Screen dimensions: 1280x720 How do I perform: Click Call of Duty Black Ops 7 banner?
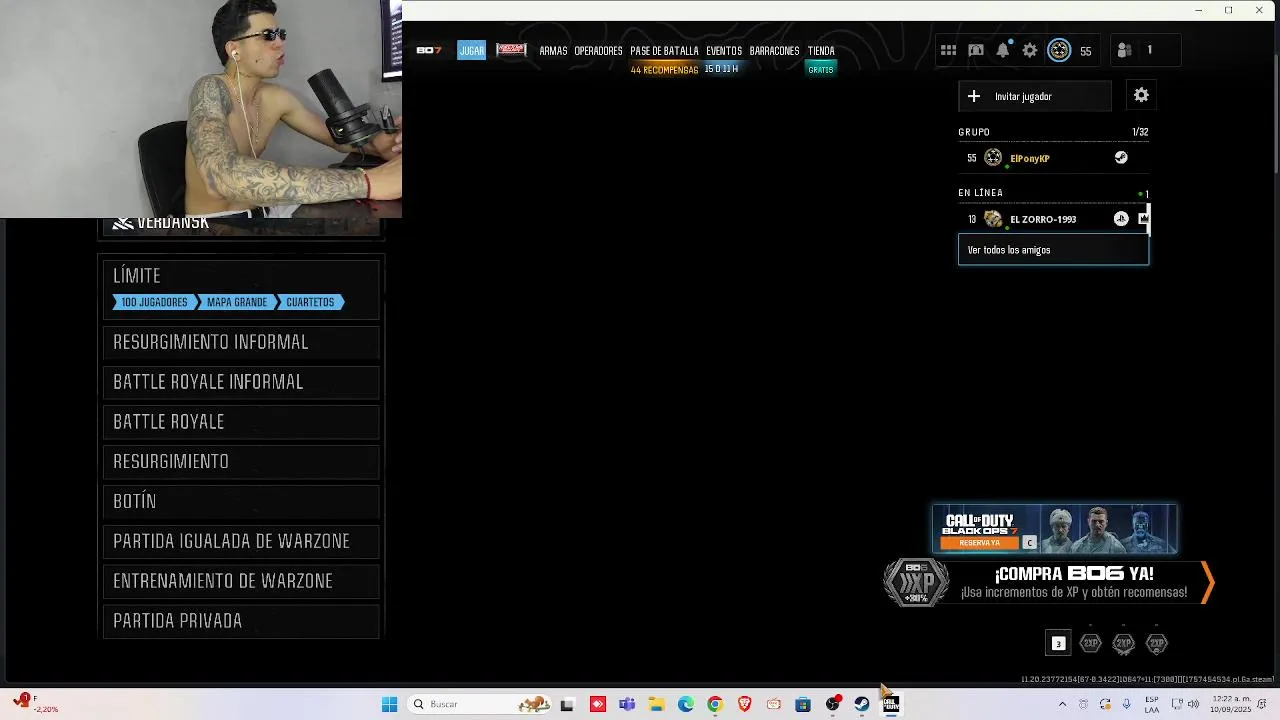[x=1054, y=529]
